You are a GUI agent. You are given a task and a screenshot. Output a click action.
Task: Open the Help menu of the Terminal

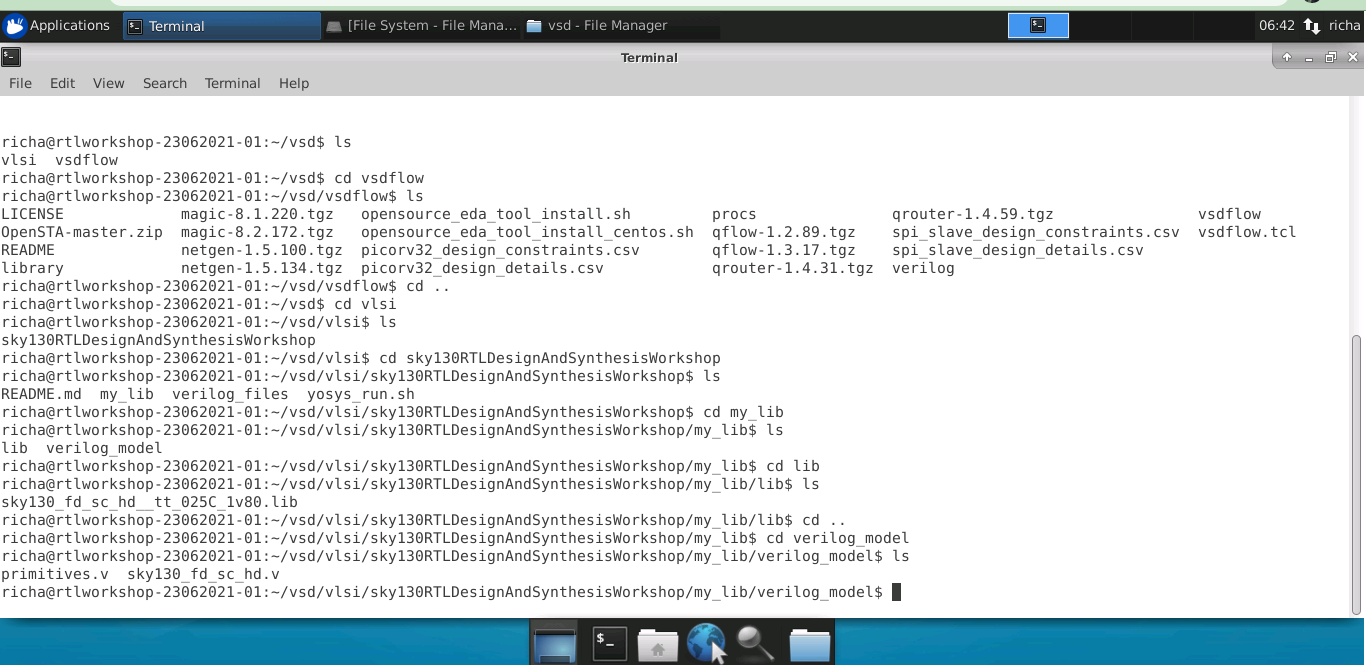click(x=293, y=83)
